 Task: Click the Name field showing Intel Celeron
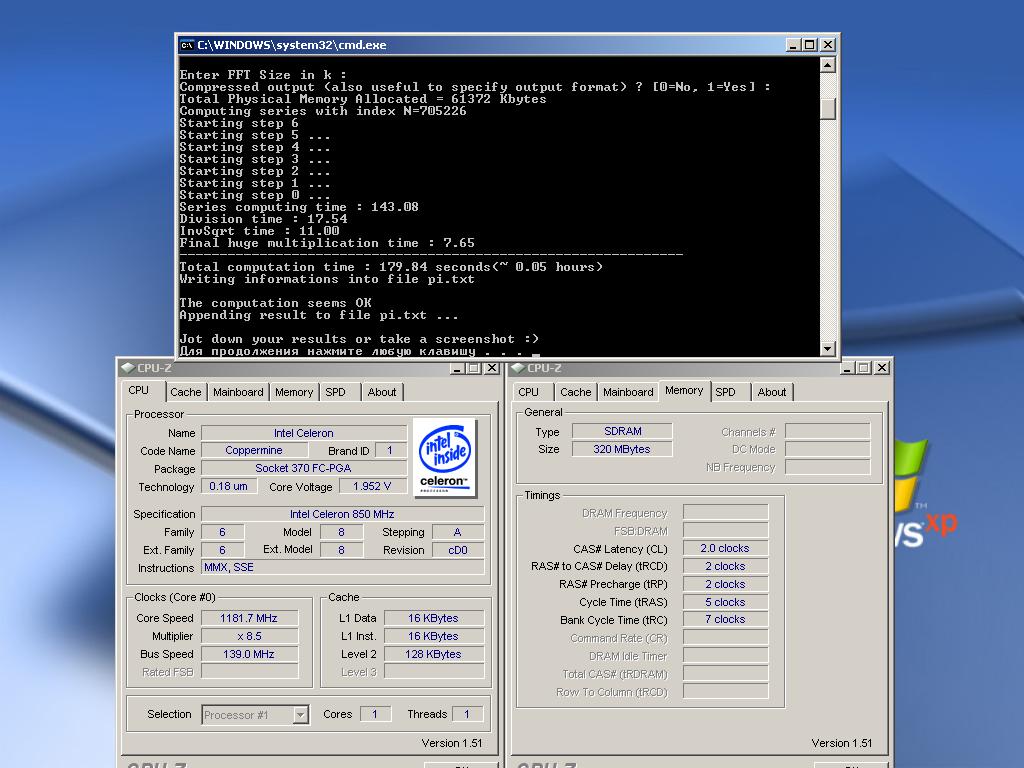tap(304, 433)
